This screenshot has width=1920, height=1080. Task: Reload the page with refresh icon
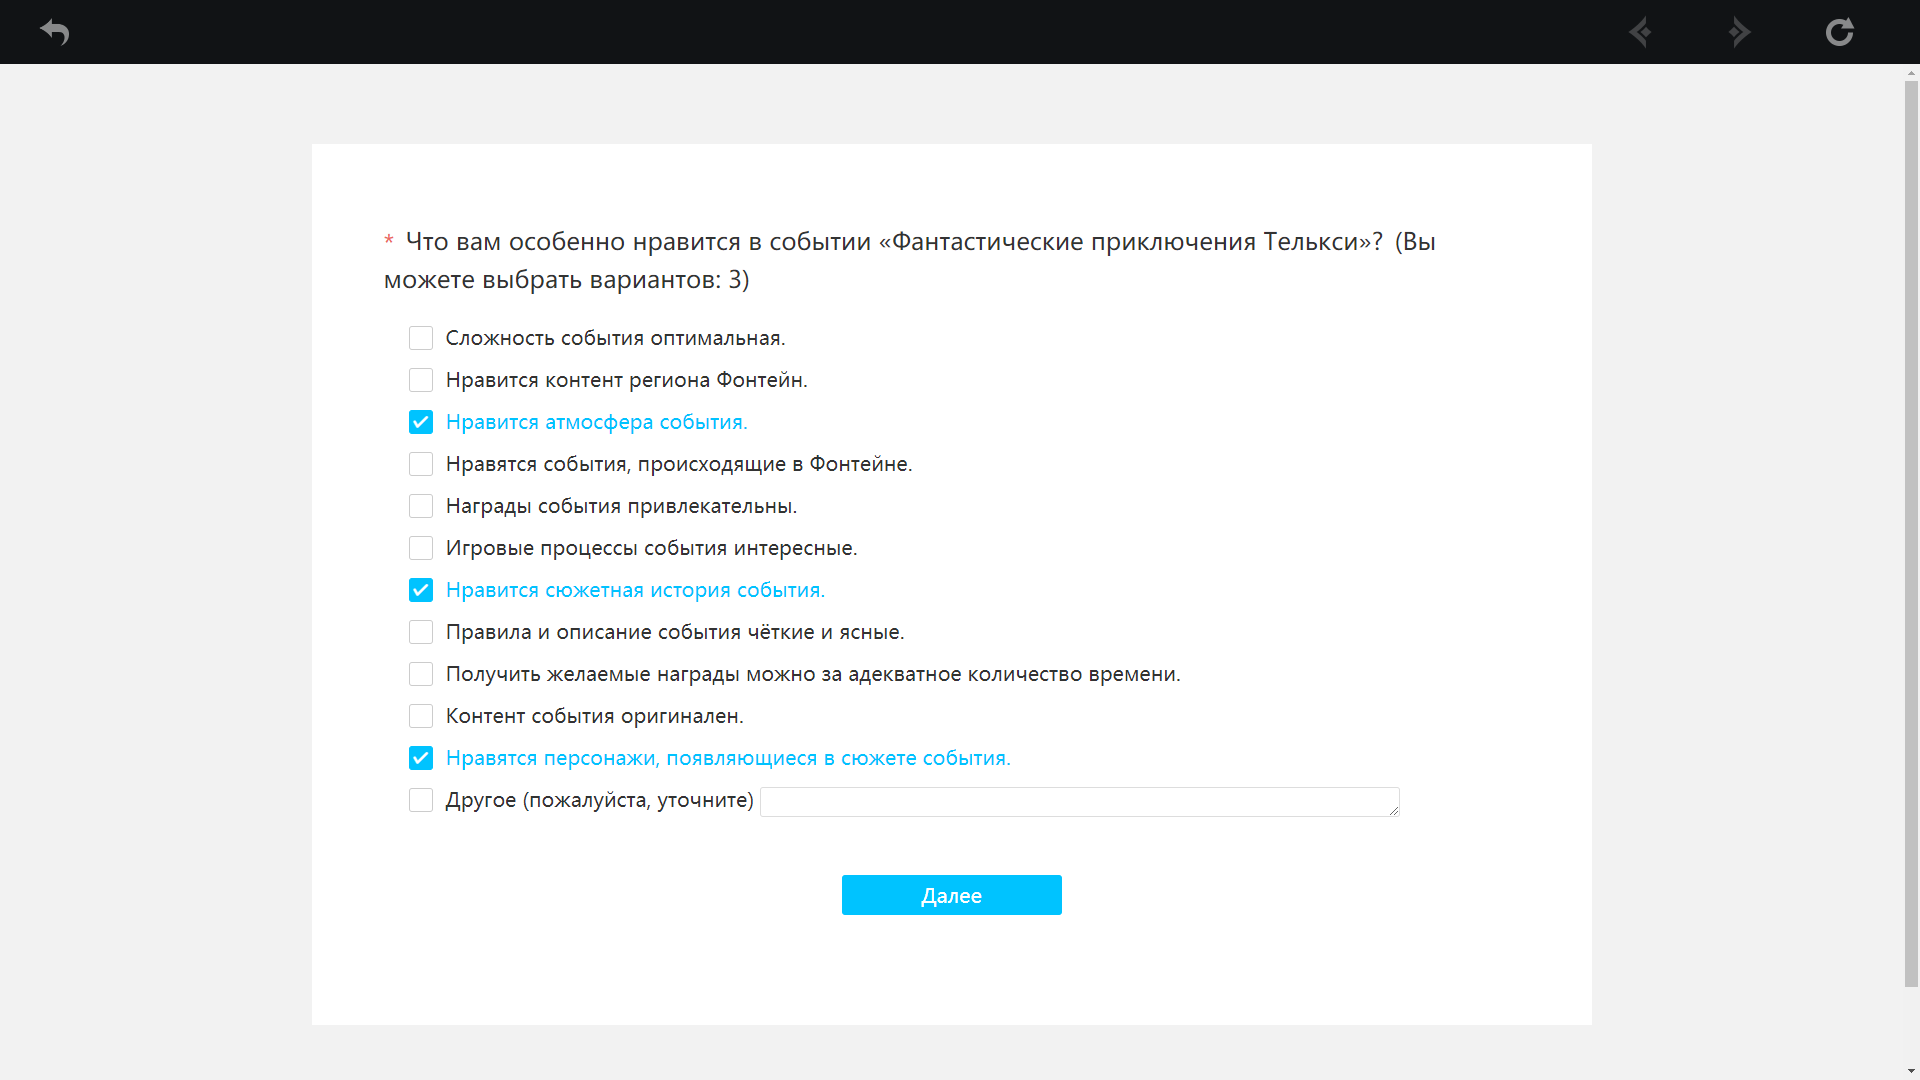[1840, 32]
